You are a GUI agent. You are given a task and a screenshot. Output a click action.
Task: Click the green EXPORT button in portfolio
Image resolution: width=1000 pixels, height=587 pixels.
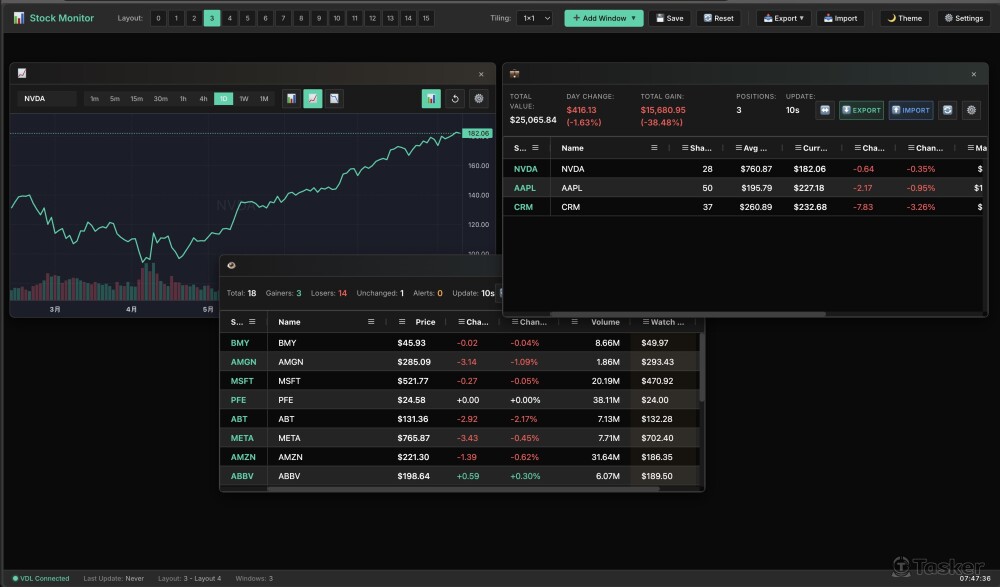point(860,110)
